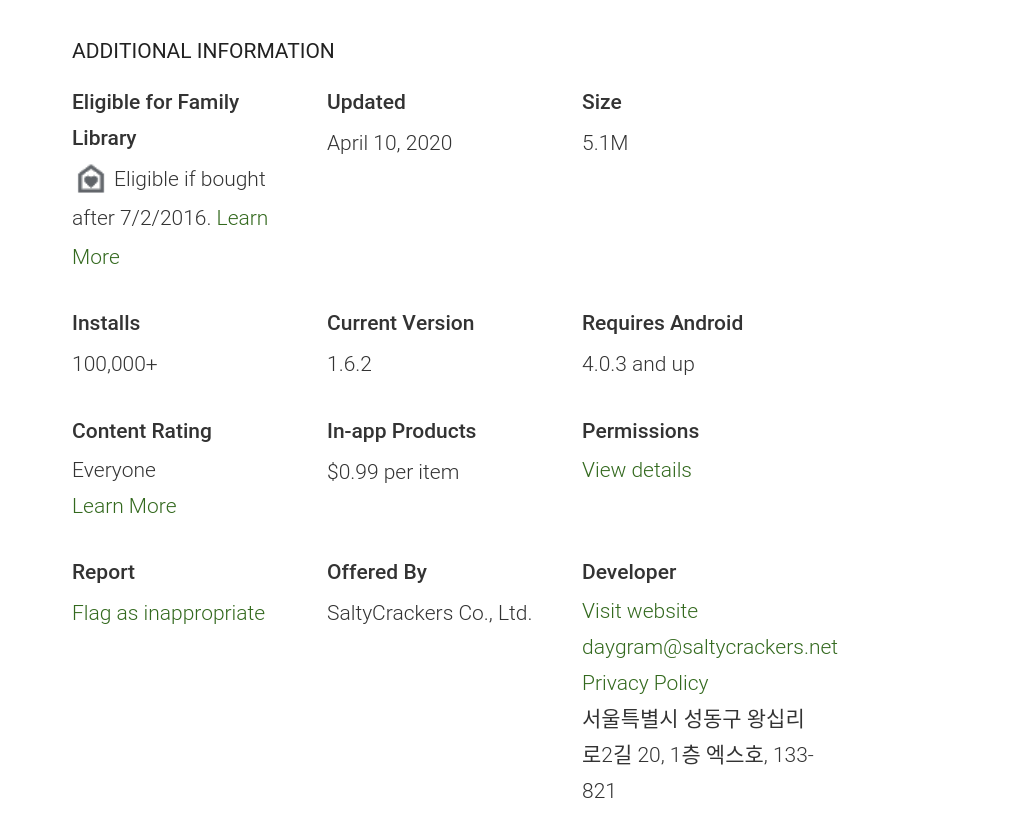Image resolution: width=1014 pixels, height=838 pixels.
Task: Click the Updated date April 10, 2020
Action: click(x=389, y=143)
